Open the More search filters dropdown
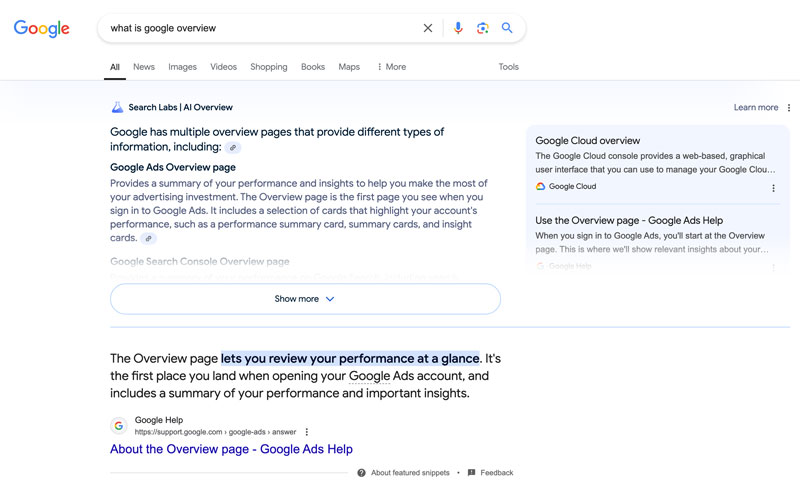800x485 pixels. [x=391, y=67]
